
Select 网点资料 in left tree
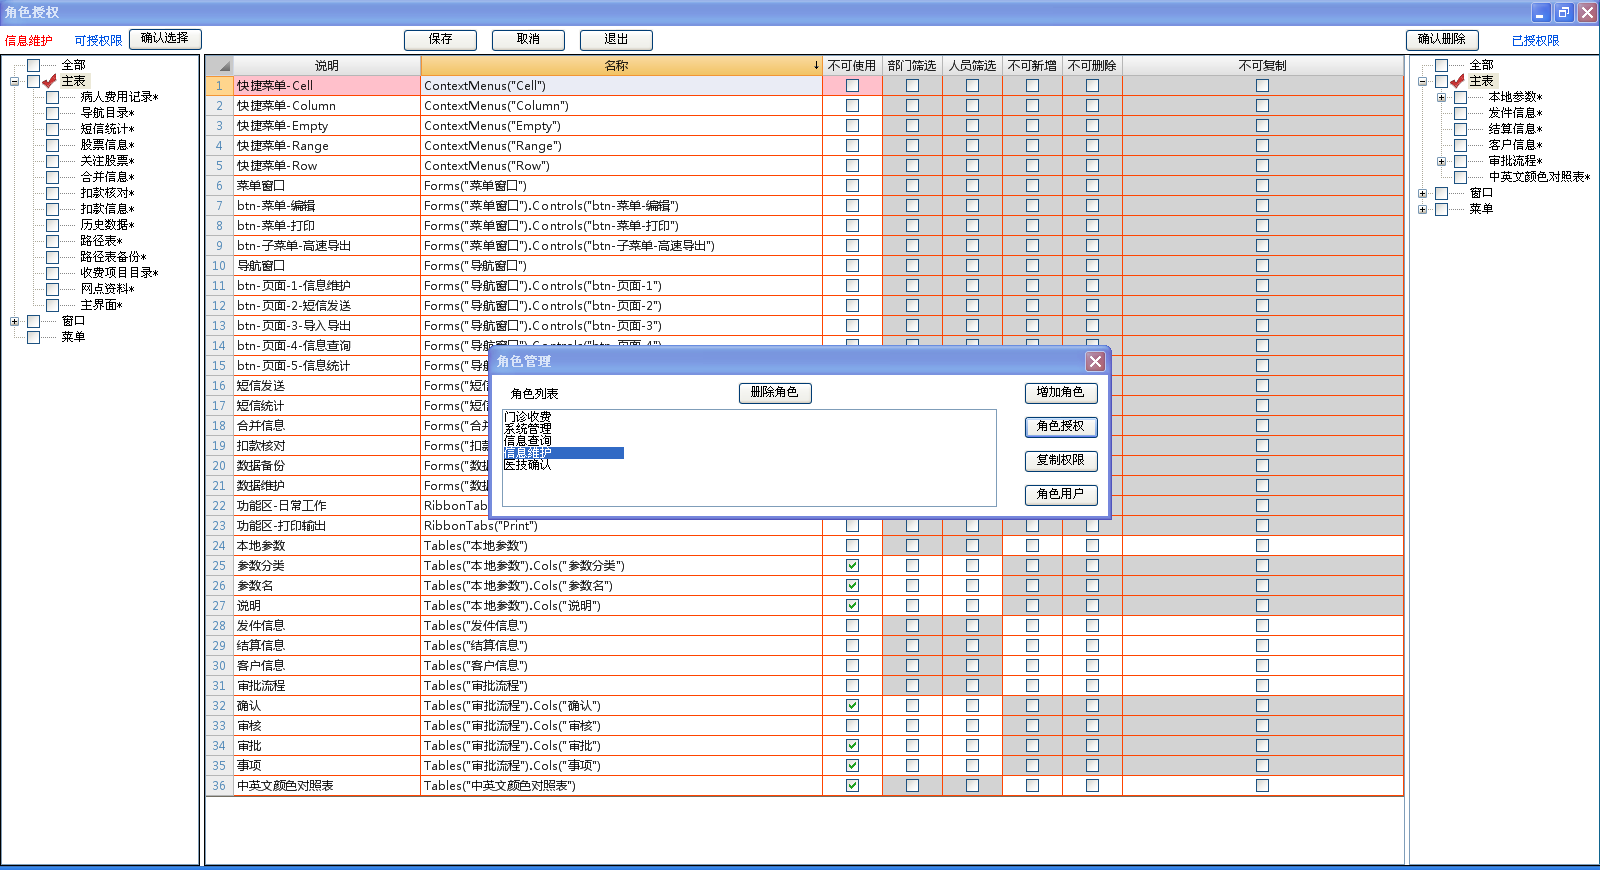[107, 289]
